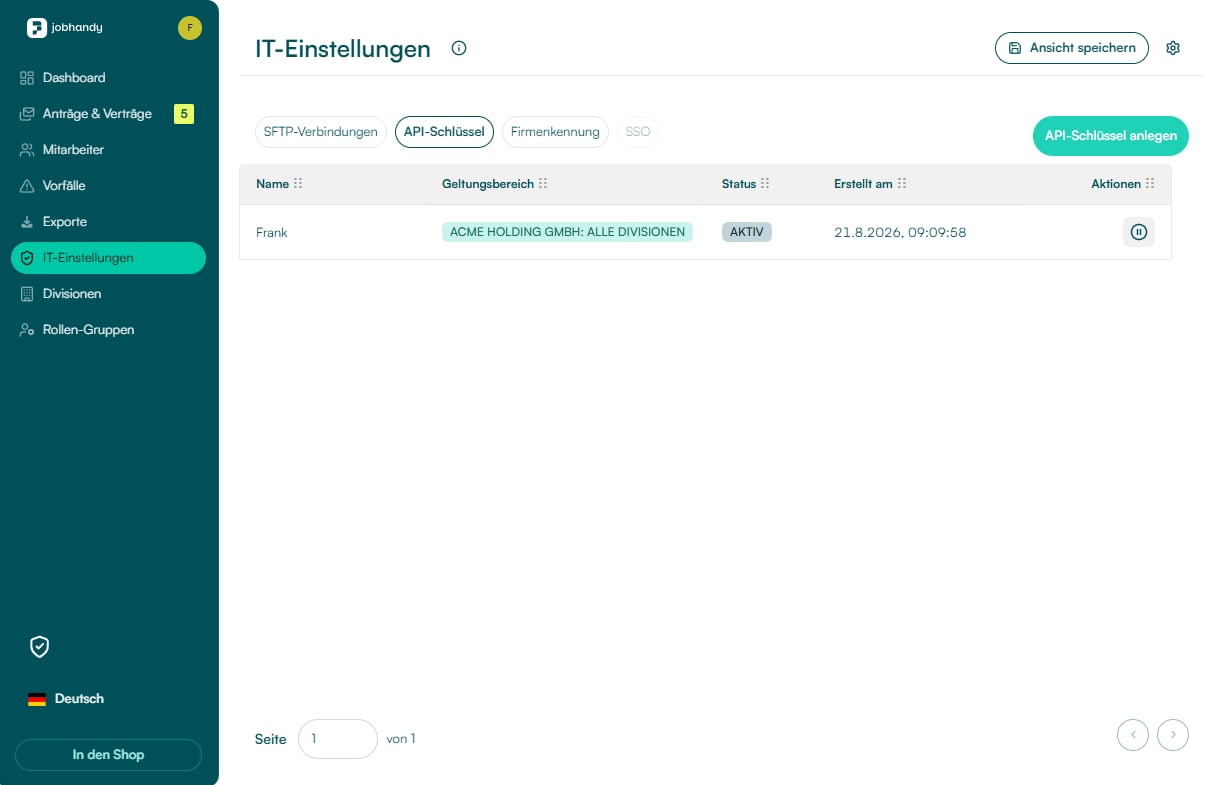Click the badge 5 next to Anträge
This screenshot has height=785, width=1222.
pyautogui.click(x=184, y=114)
